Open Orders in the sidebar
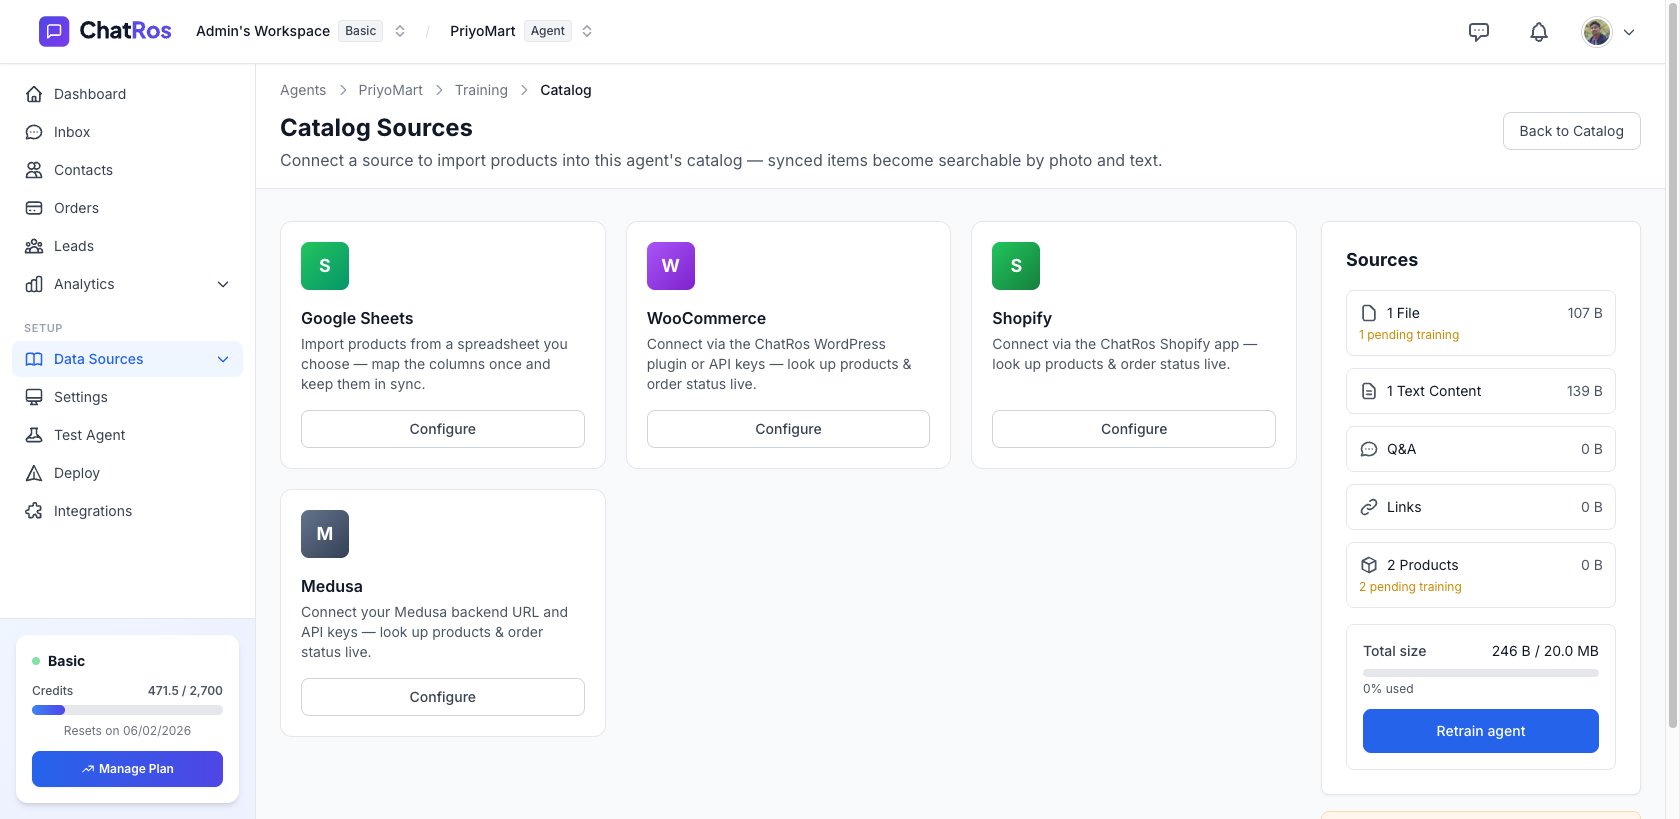 127,208
